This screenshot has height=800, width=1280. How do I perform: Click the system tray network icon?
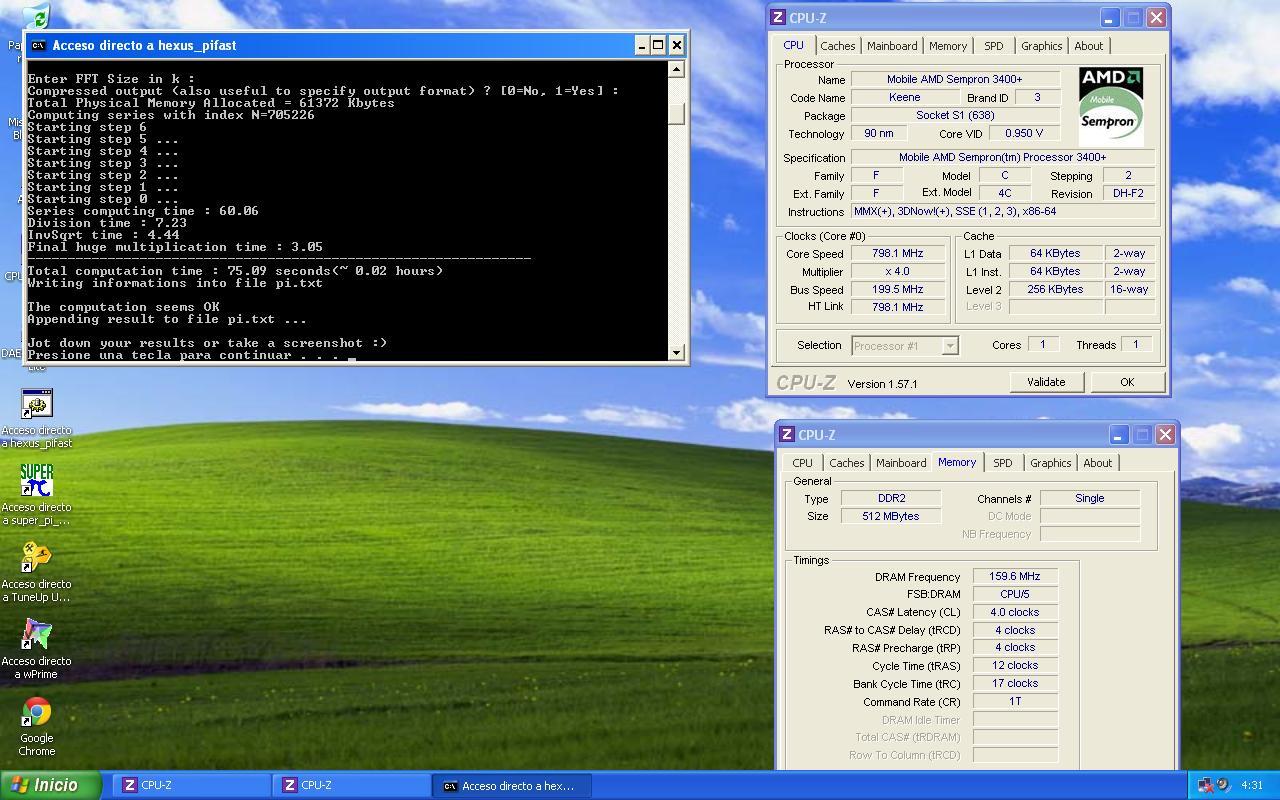tap(1205, 785)
